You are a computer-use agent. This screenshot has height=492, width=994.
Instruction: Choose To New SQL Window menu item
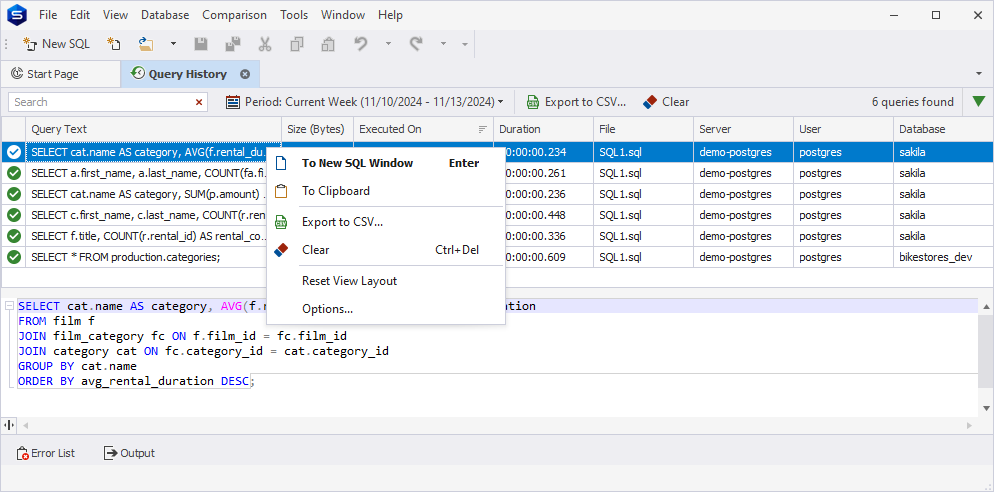pyautogui.click(x=386, y=163)
